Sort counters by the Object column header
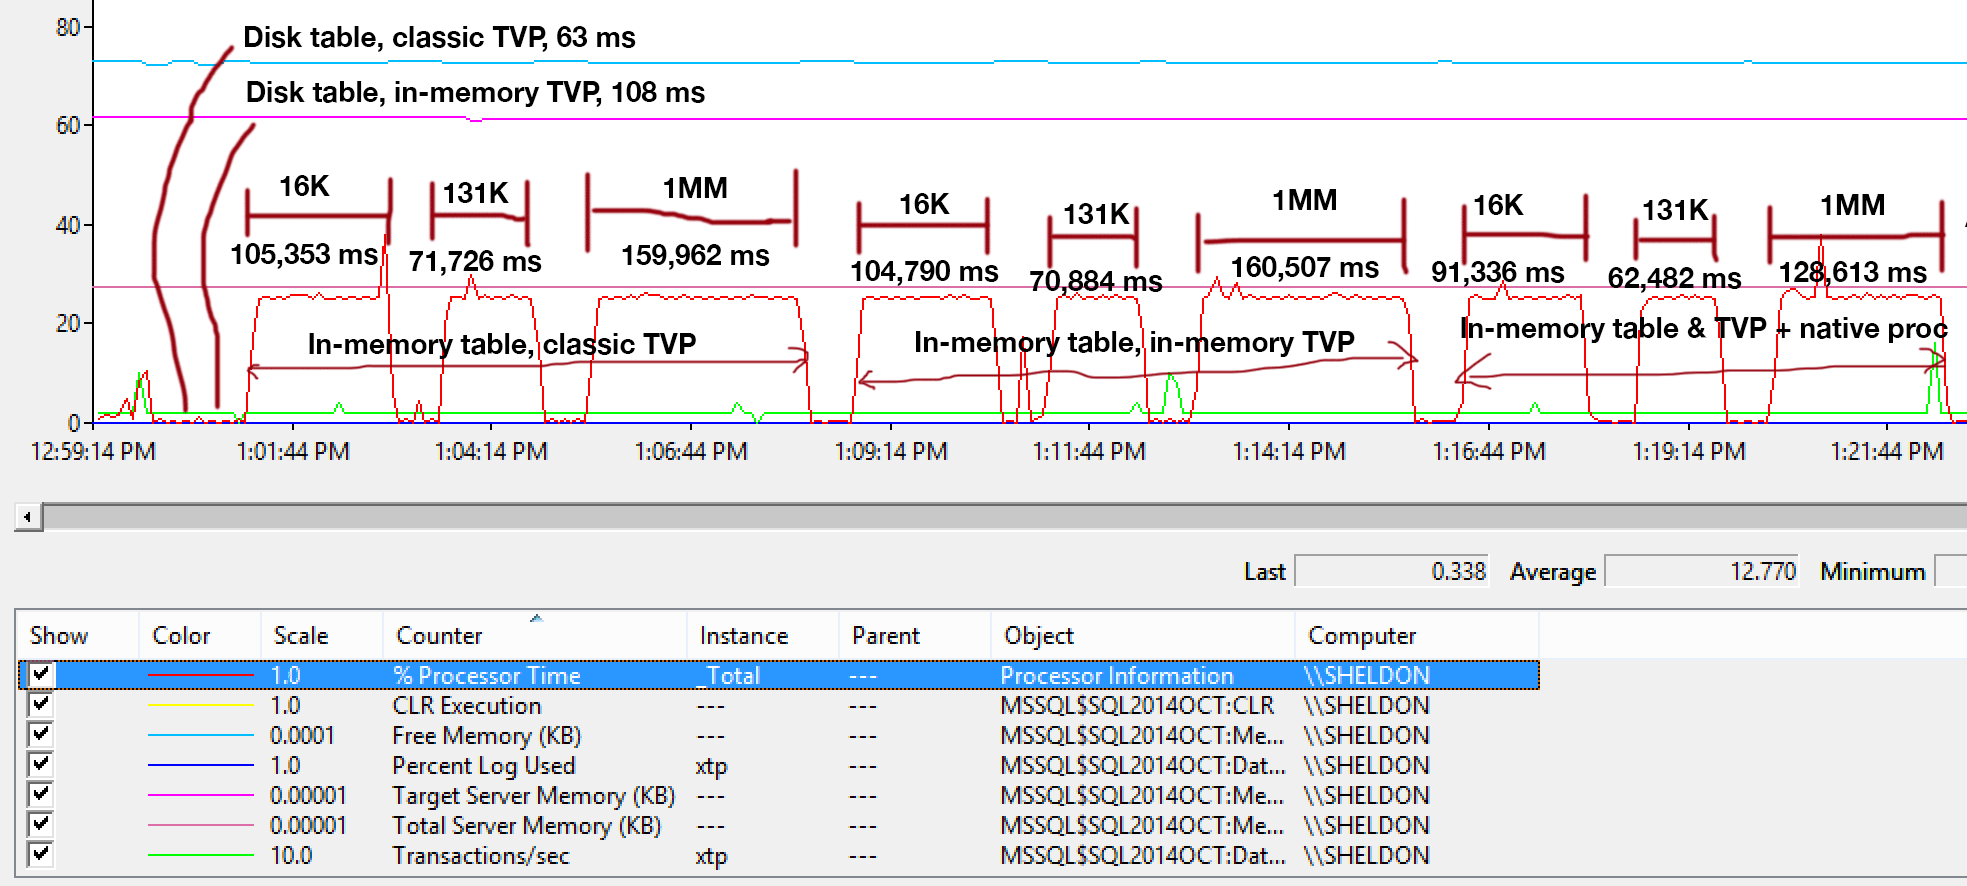This screenshot has height=886, width=1967. pos(1038,636)
